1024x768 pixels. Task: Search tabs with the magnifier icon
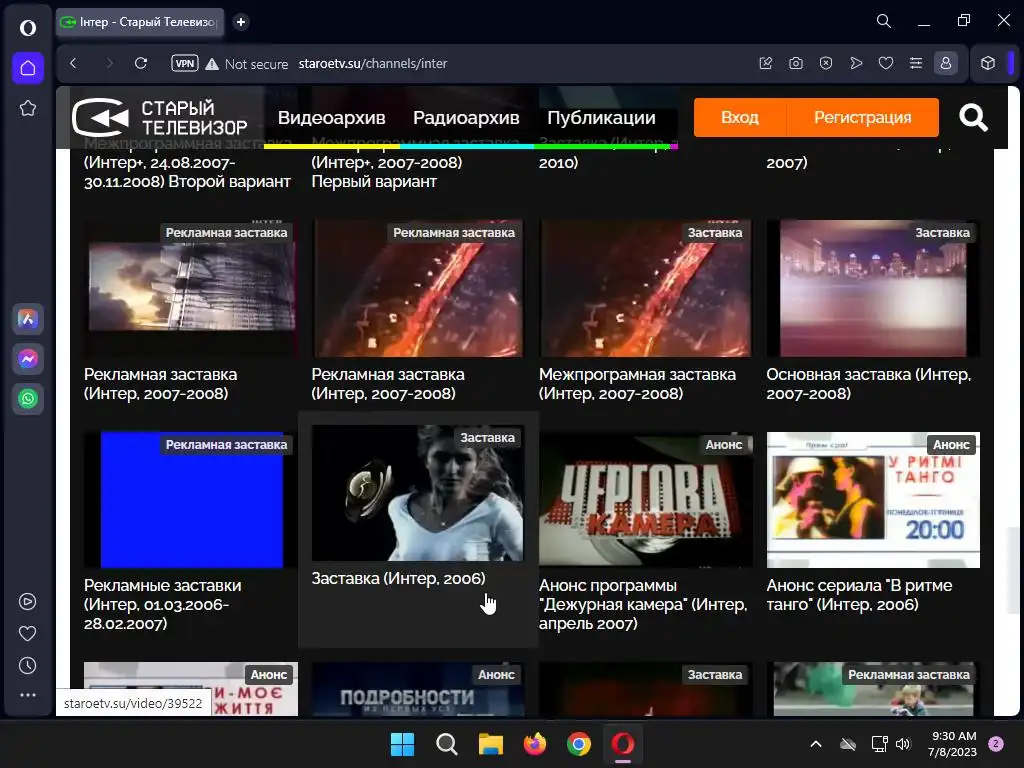pos(884,21)
